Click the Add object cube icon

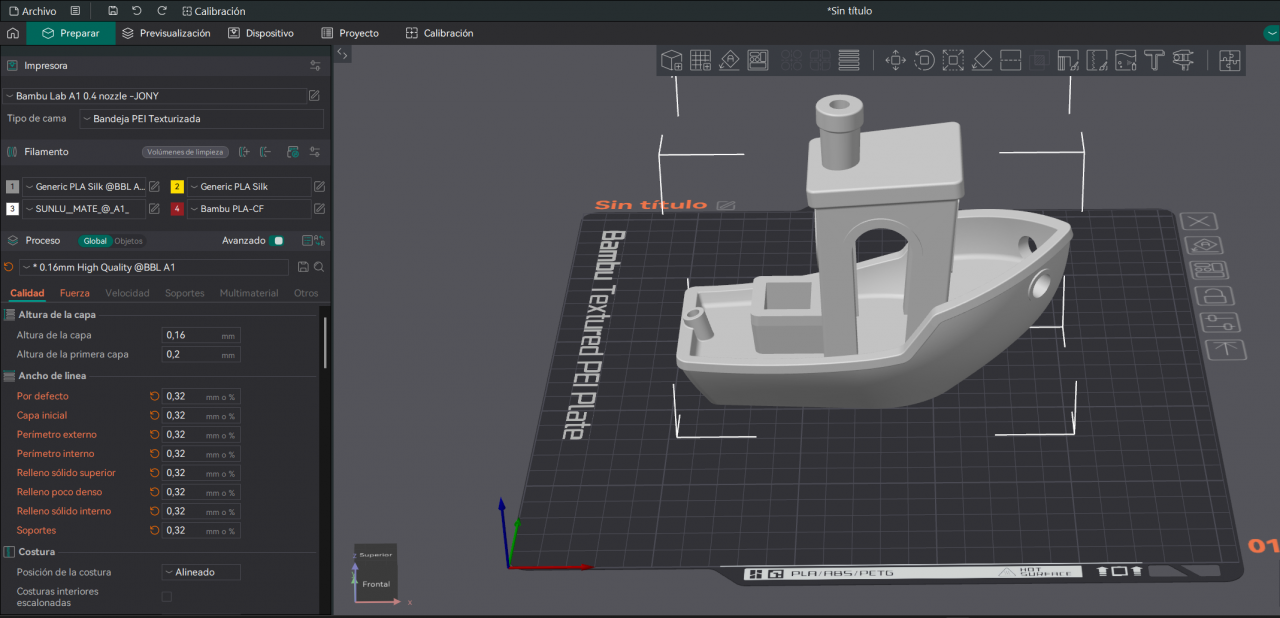click(x=672, y=61)
